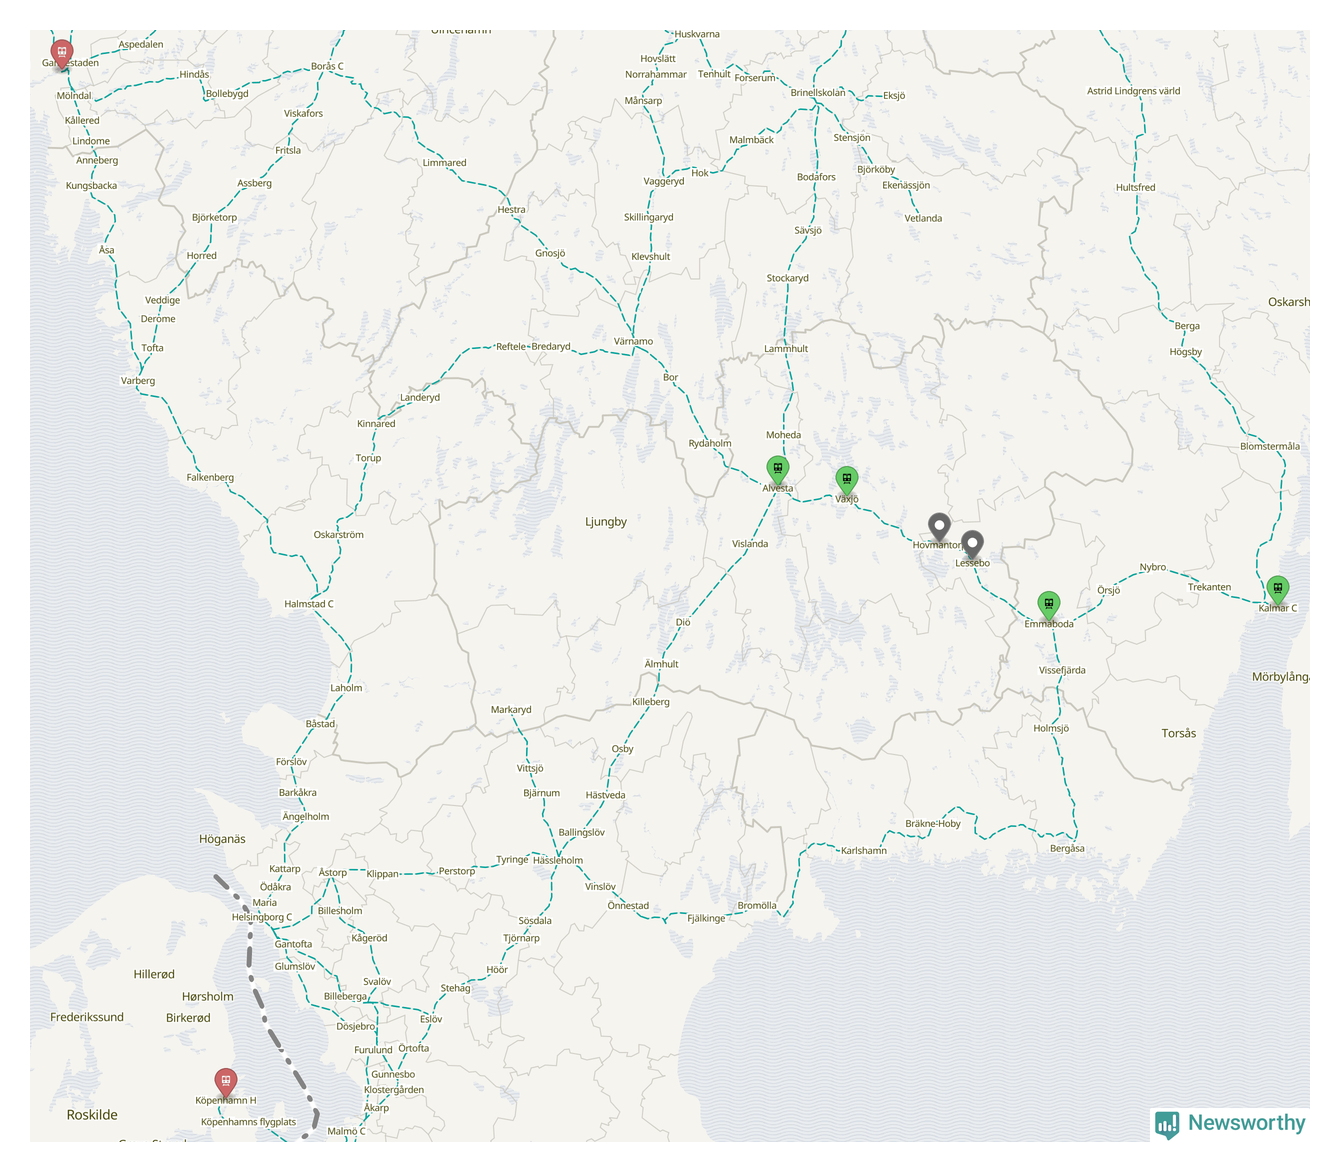Click the Karlshamn station label

pos(864,851)
